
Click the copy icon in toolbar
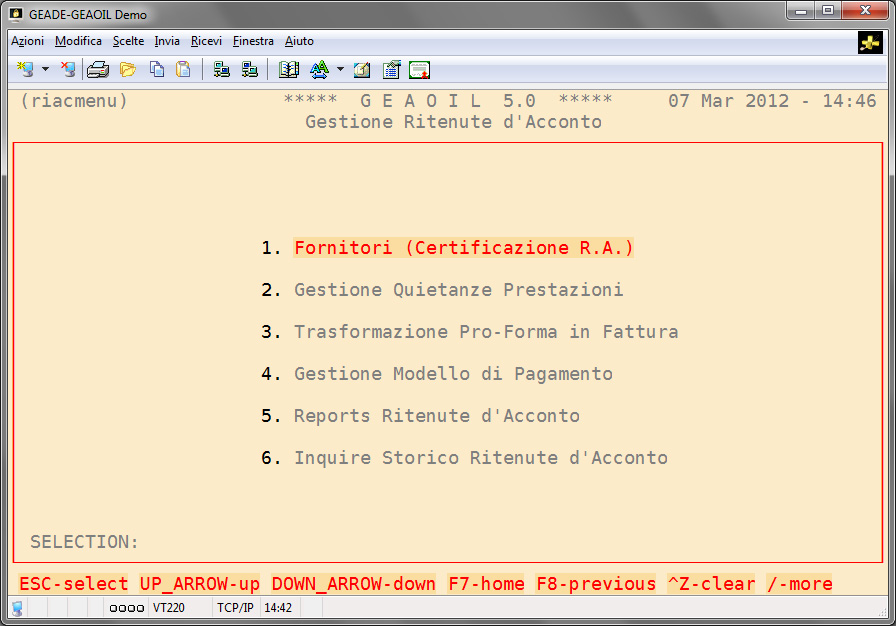(157, 69)
